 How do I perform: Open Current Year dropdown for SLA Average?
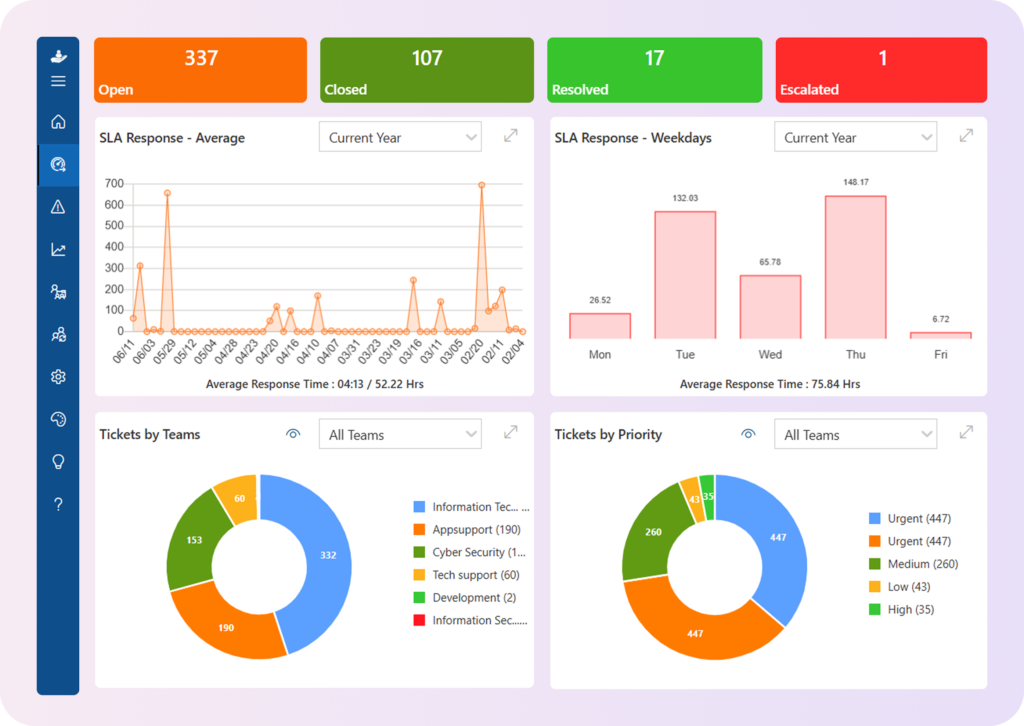click(x=400, y=137)
